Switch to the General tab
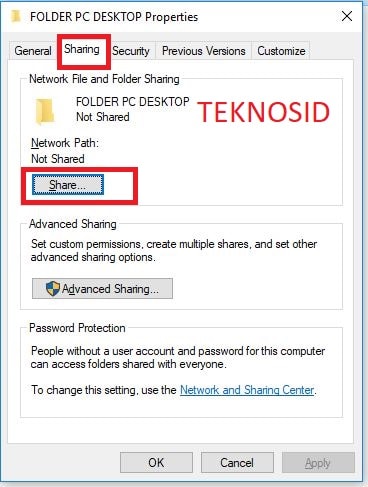368x487 pixels. point(33,51)
